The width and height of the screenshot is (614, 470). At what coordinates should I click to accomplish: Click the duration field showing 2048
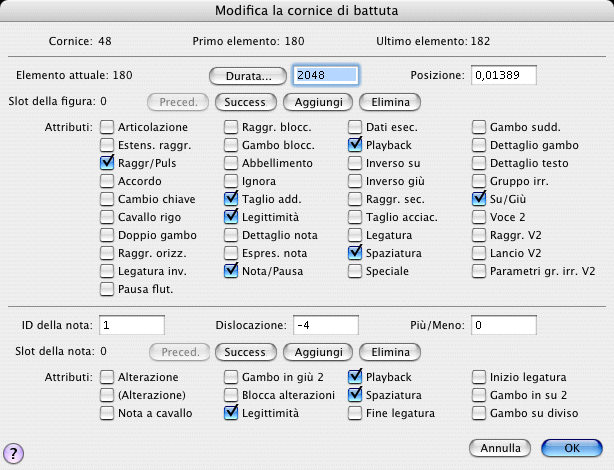[324, 74]
